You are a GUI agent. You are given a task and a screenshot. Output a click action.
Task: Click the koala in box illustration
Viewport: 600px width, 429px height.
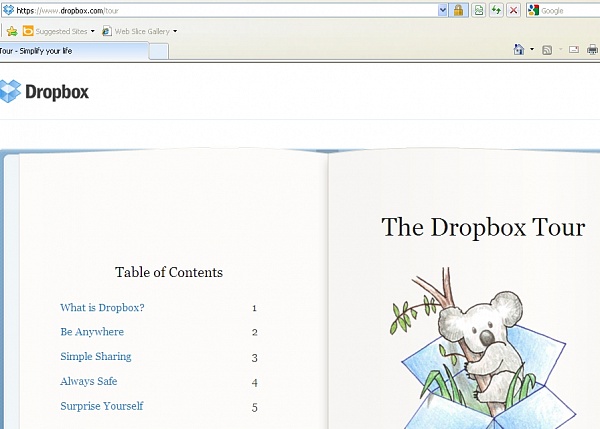(483, 348)
